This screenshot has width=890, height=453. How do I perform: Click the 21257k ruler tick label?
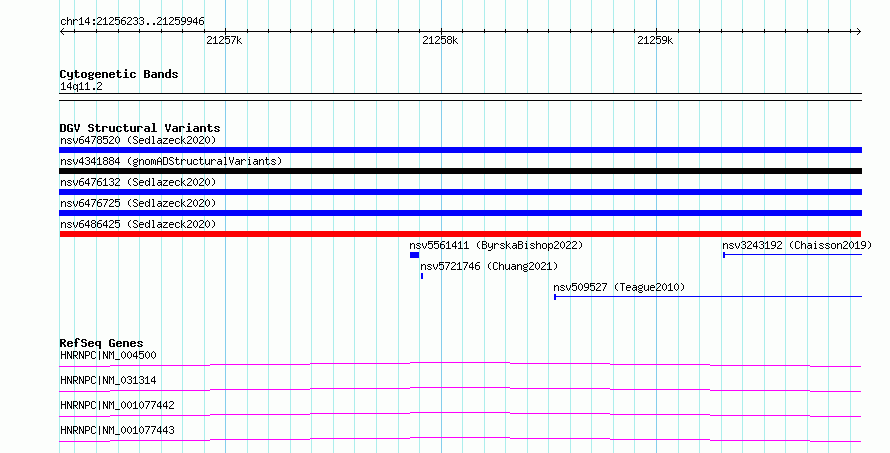224,40
